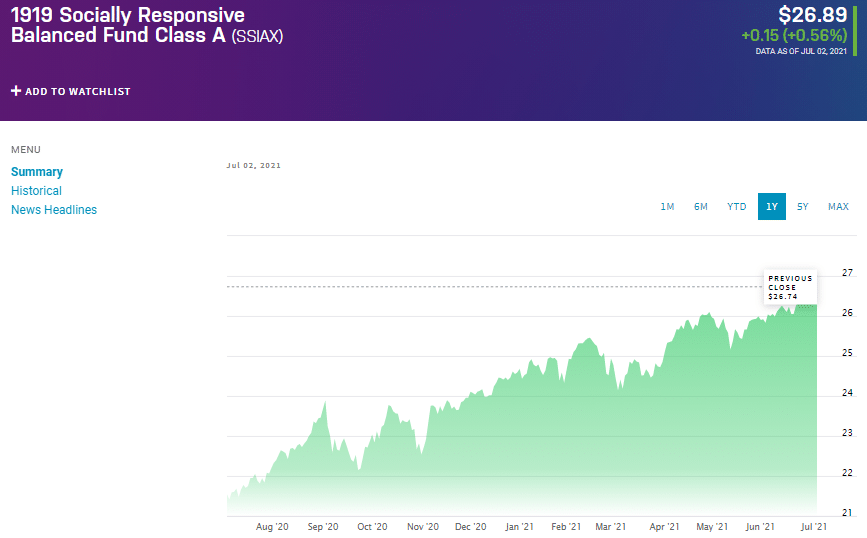Click the $26.89 current price
Image resolution: width=867 pixels, height=538 pixels.
812,15
